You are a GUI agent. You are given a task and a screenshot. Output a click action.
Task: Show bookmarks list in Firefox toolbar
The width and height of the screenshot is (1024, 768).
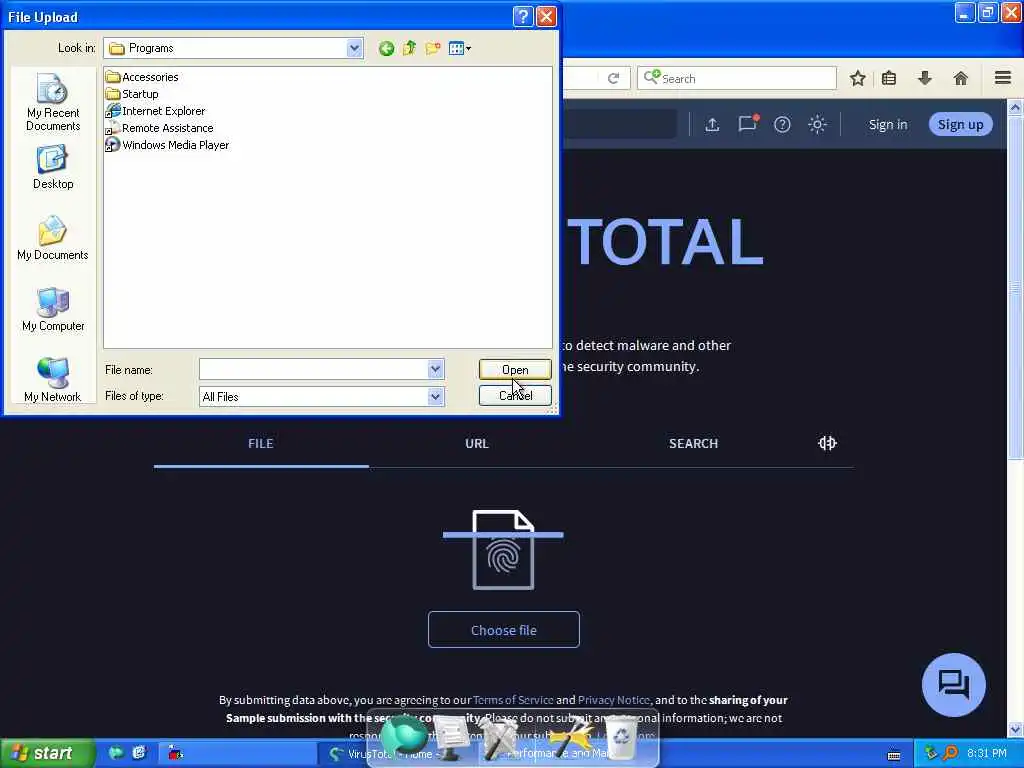click(x=889, y=79)
